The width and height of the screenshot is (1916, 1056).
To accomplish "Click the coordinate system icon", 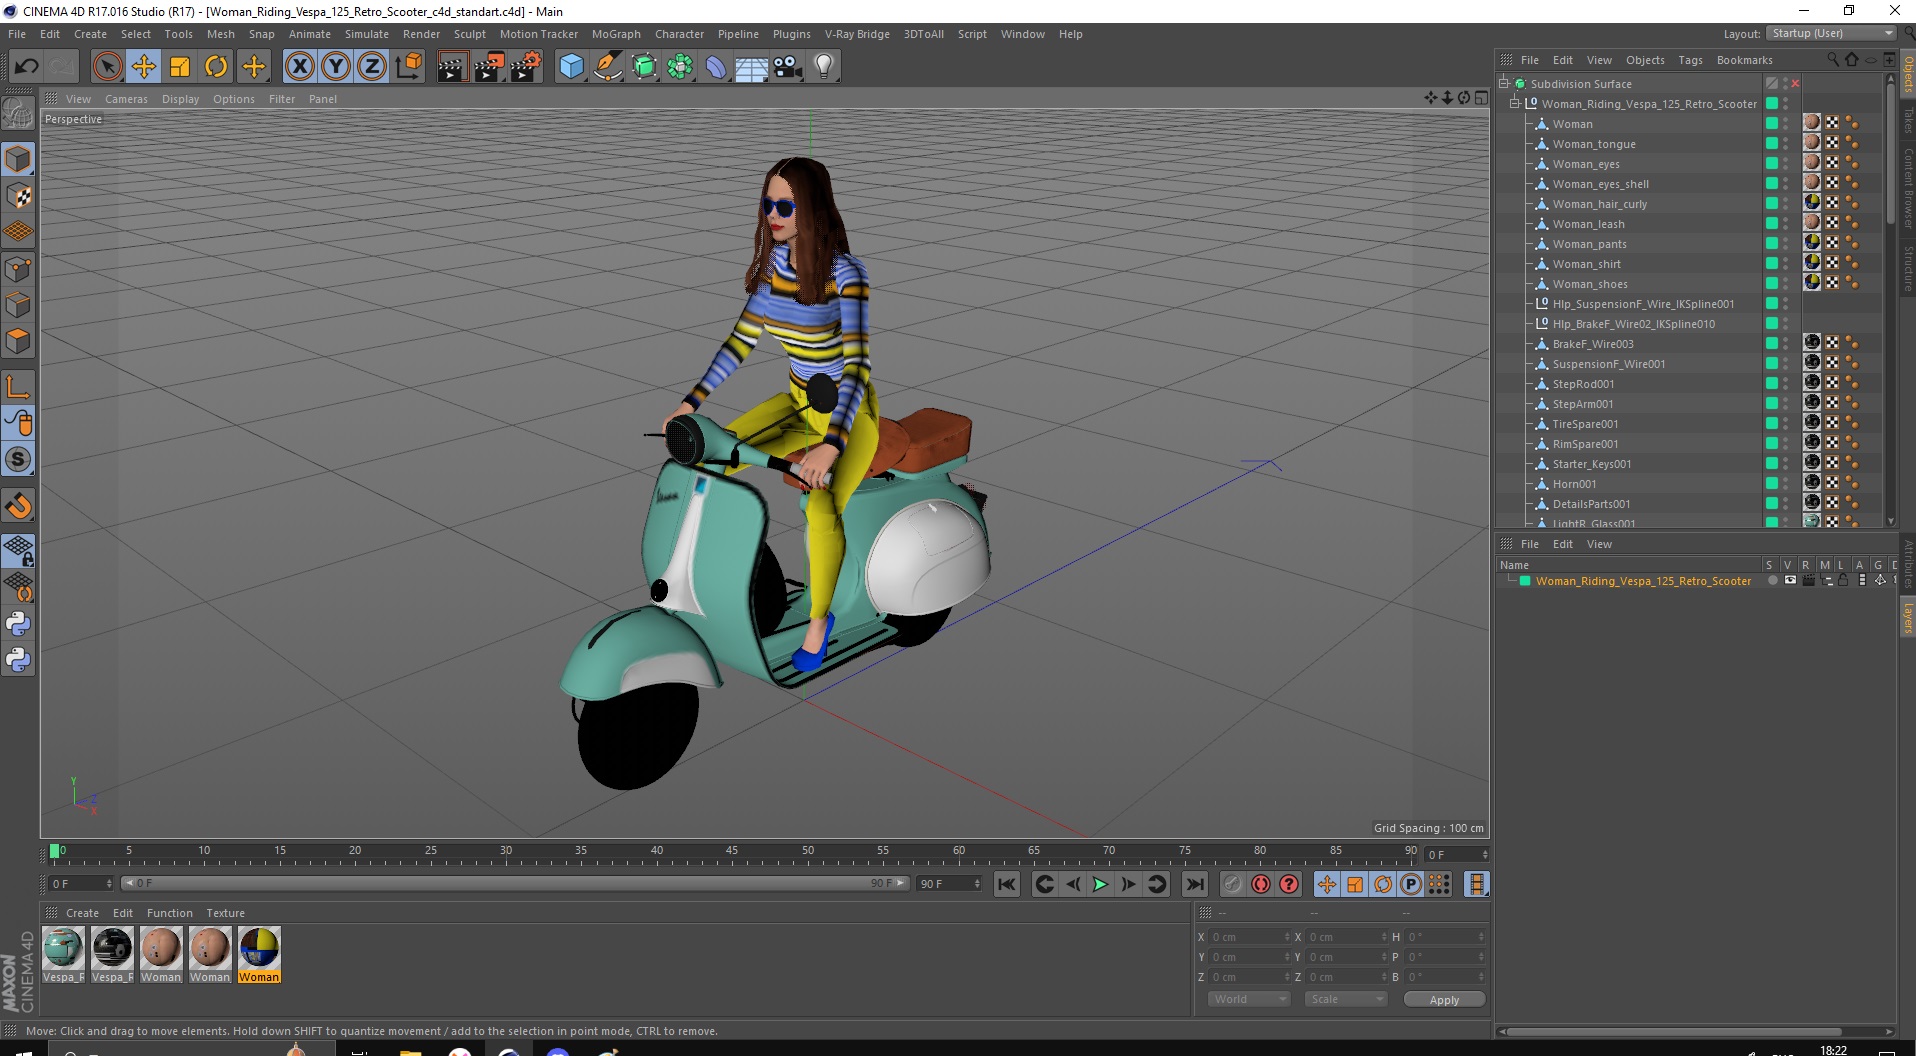I will click(408, 67).
